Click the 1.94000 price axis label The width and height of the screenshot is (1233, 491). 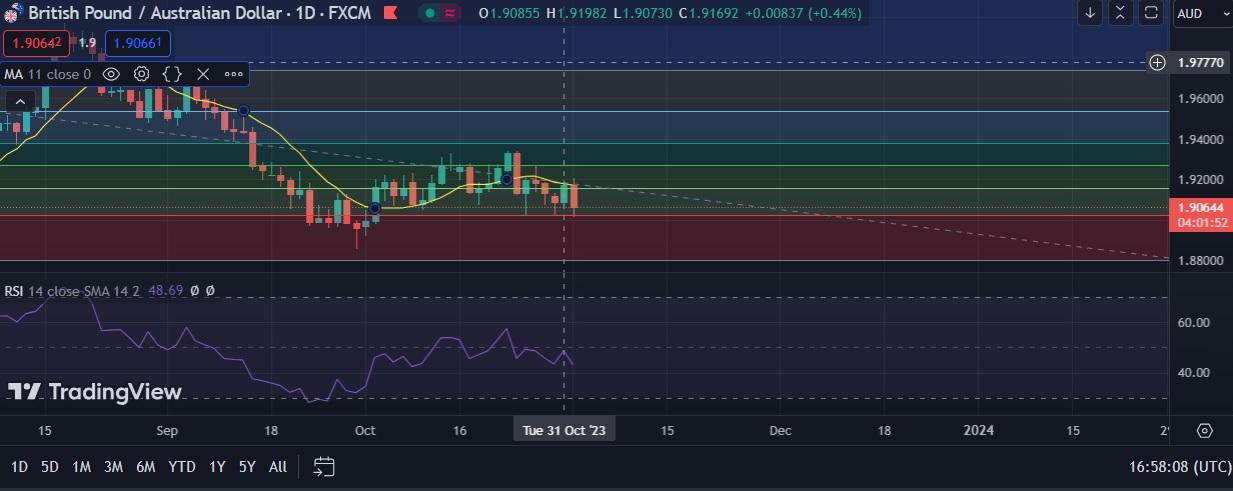coord(1200,140)
